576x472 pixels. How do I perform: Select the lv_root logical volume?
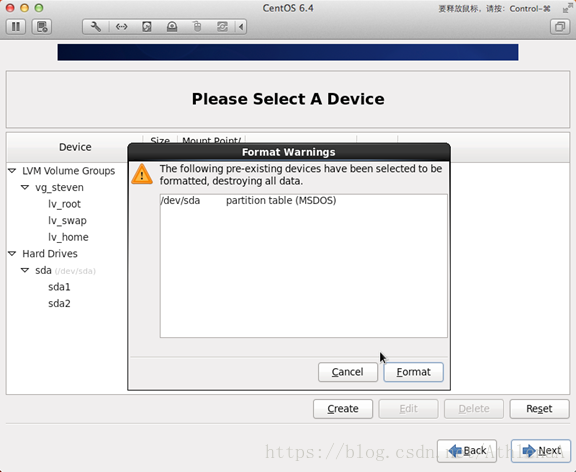coord(64,204)
